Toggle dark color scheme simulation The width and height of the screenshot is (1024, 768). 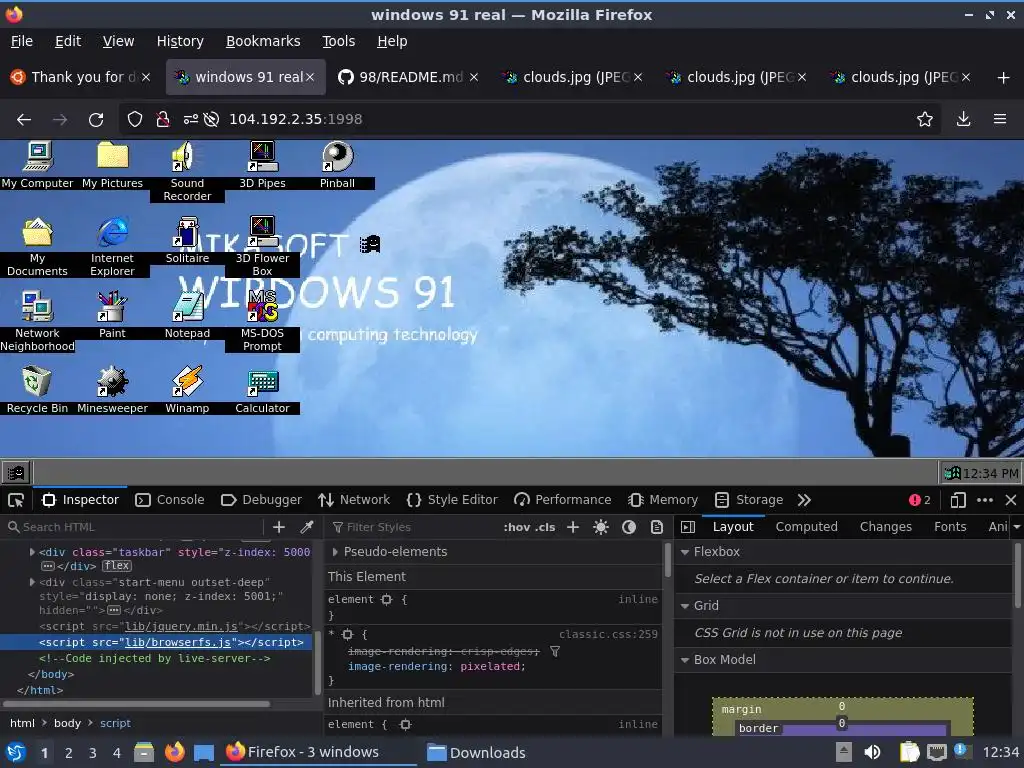coord(629,527)
